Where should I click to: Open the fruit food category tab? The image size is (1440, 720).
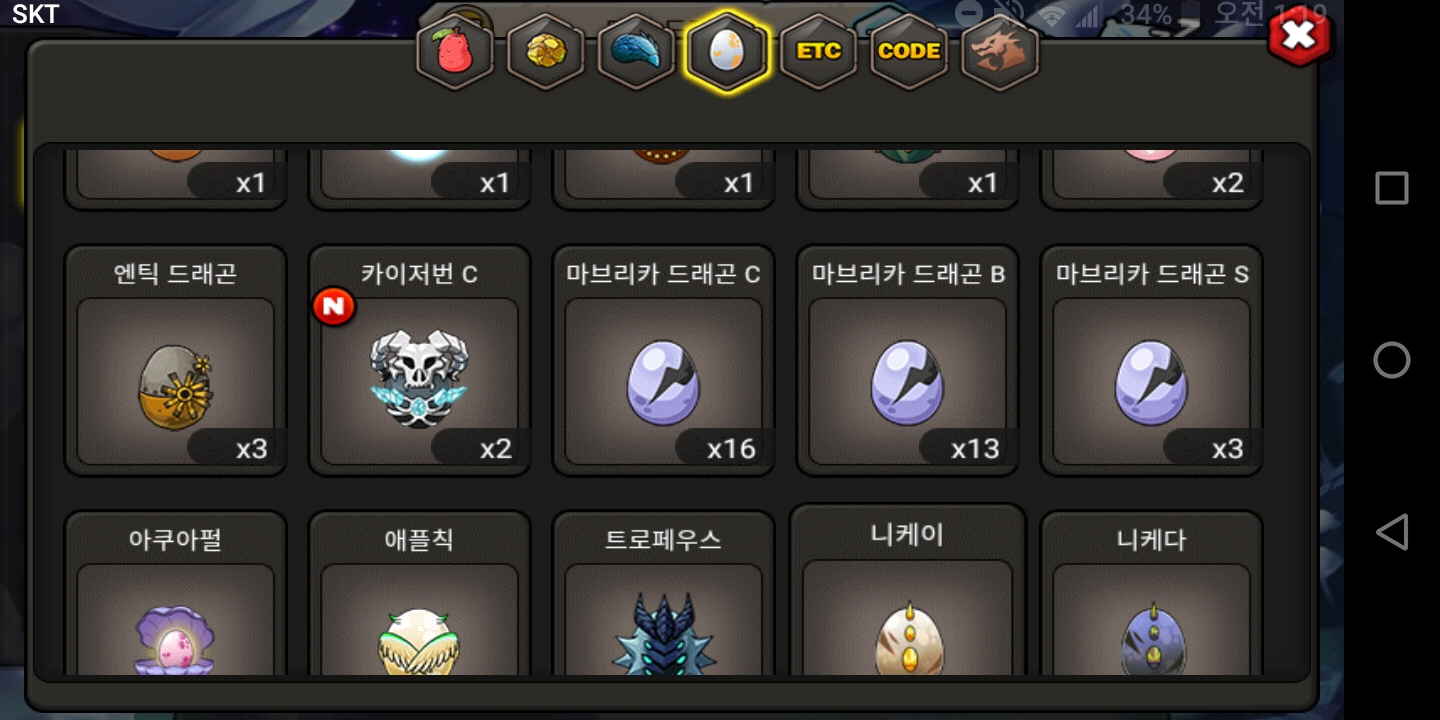click(455, 52)
